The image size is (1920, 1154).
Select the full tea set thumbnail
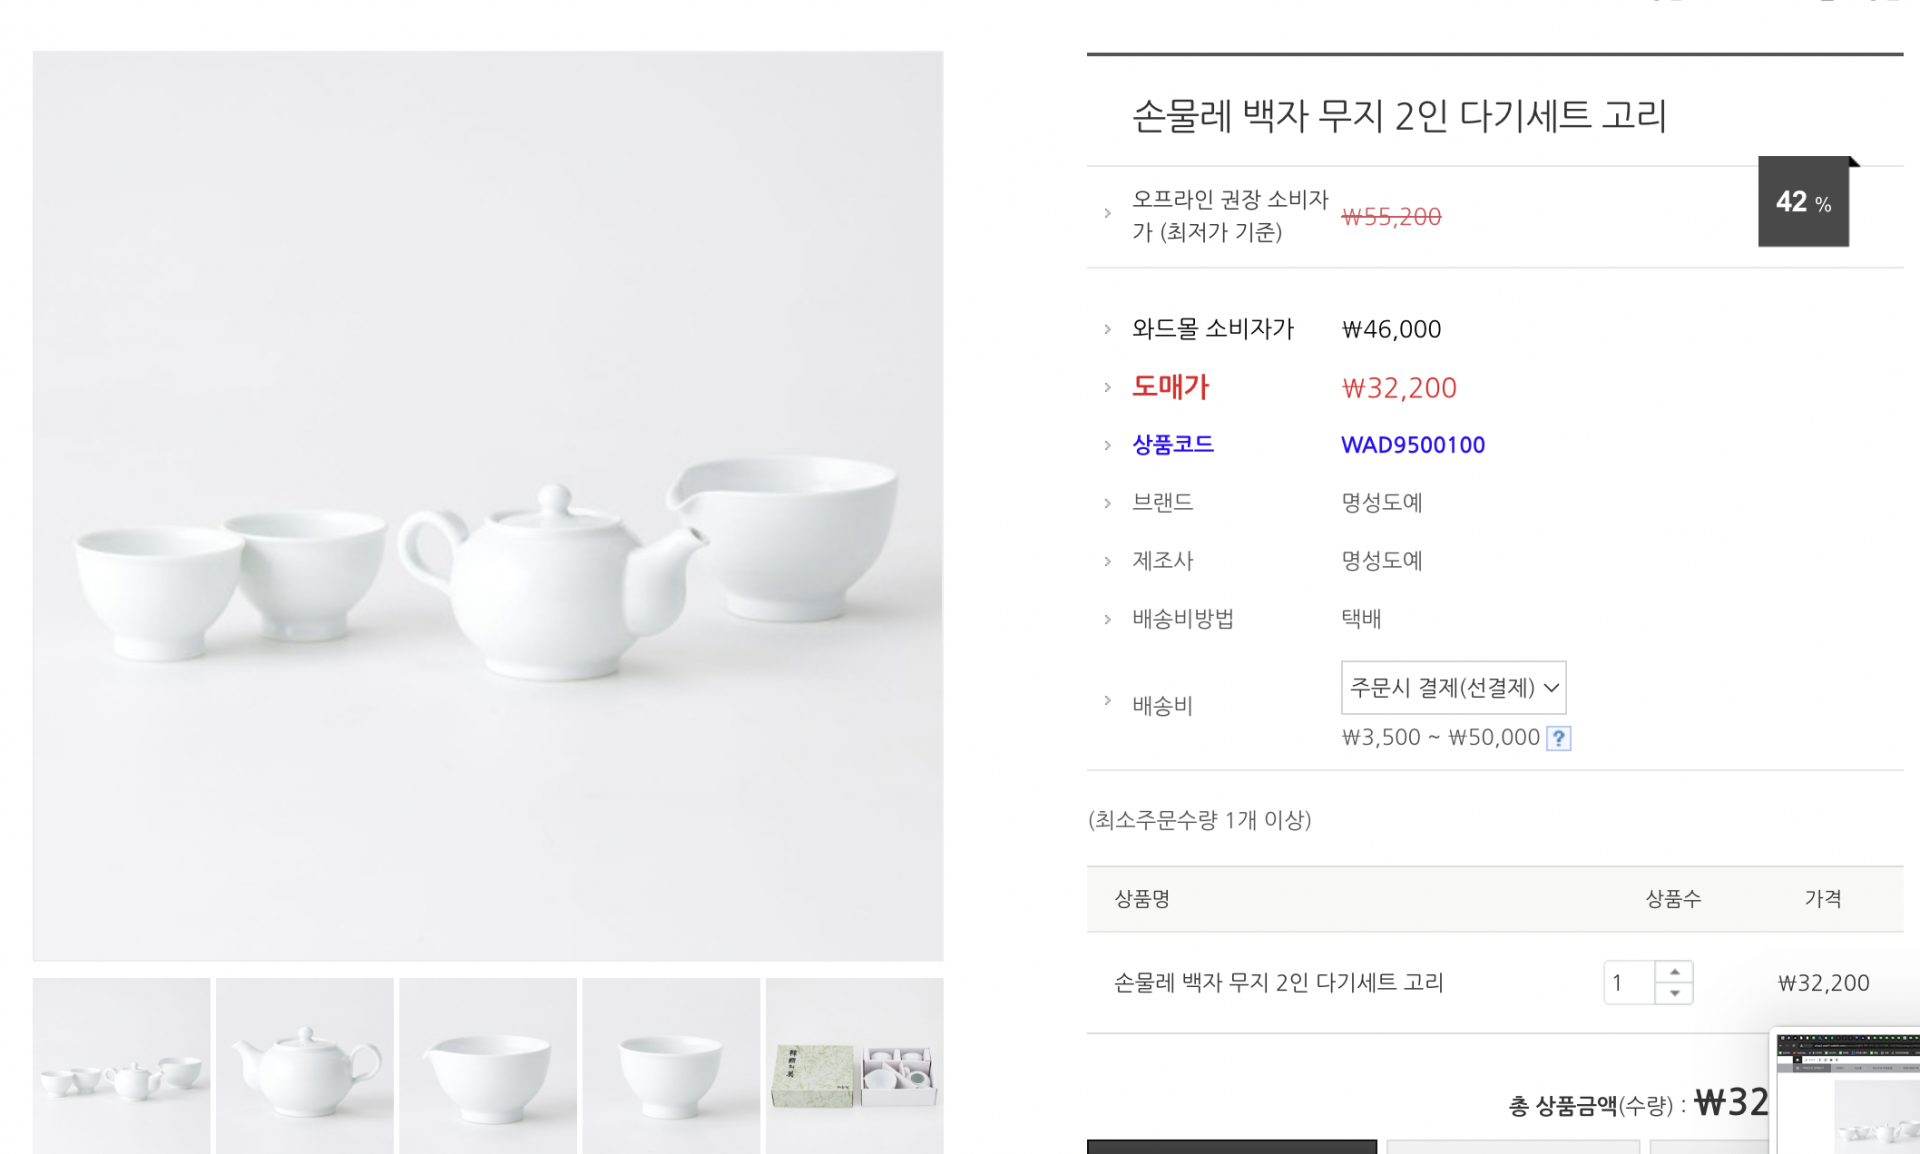pos(121,1066)
